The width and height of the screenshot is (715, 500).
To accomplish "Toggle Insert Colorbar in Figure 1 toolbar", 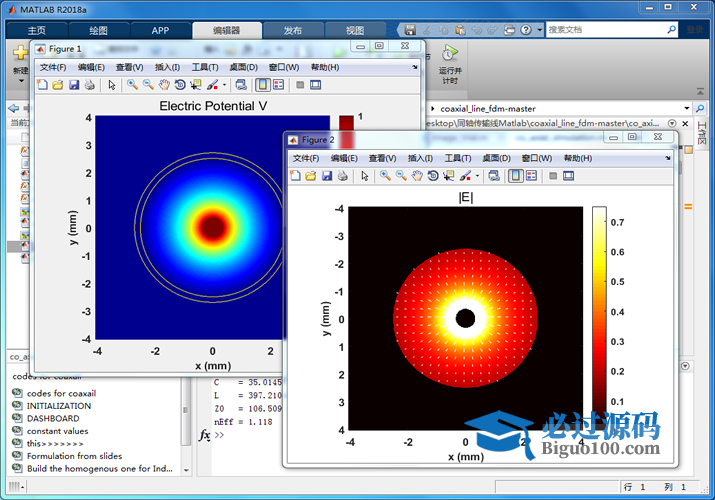I will click(263, 85).
